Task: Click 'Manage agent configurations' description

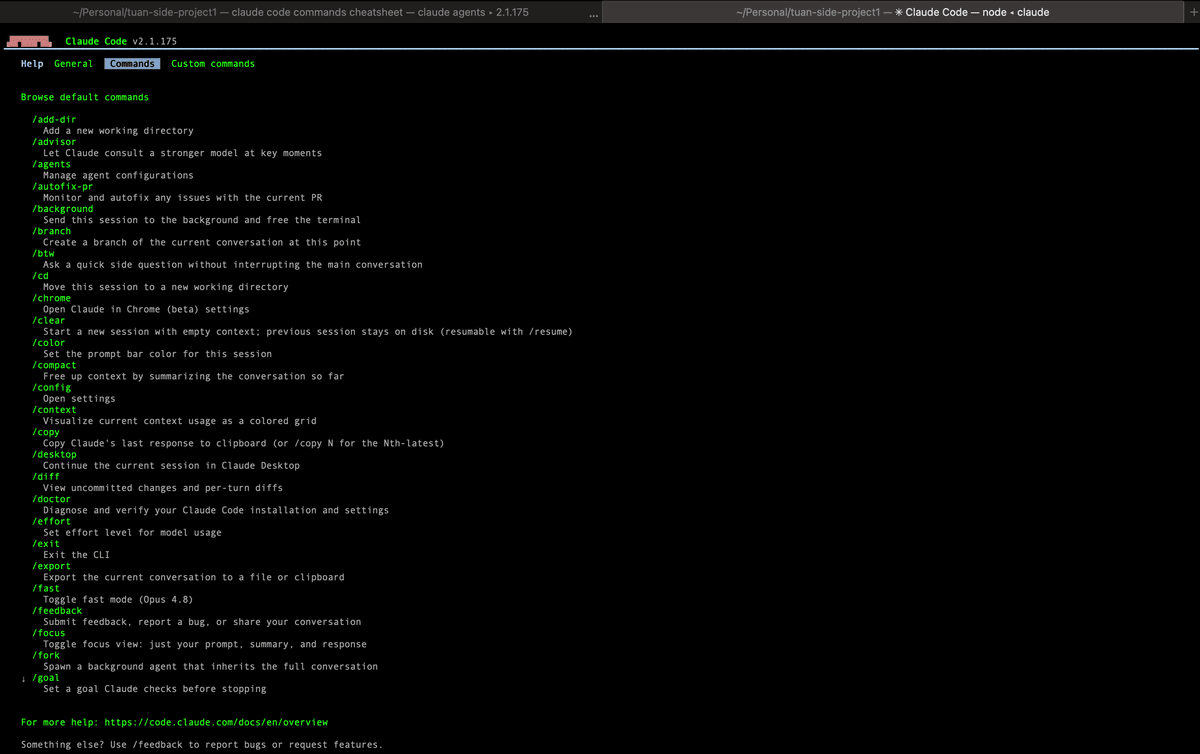Action: 118,175
